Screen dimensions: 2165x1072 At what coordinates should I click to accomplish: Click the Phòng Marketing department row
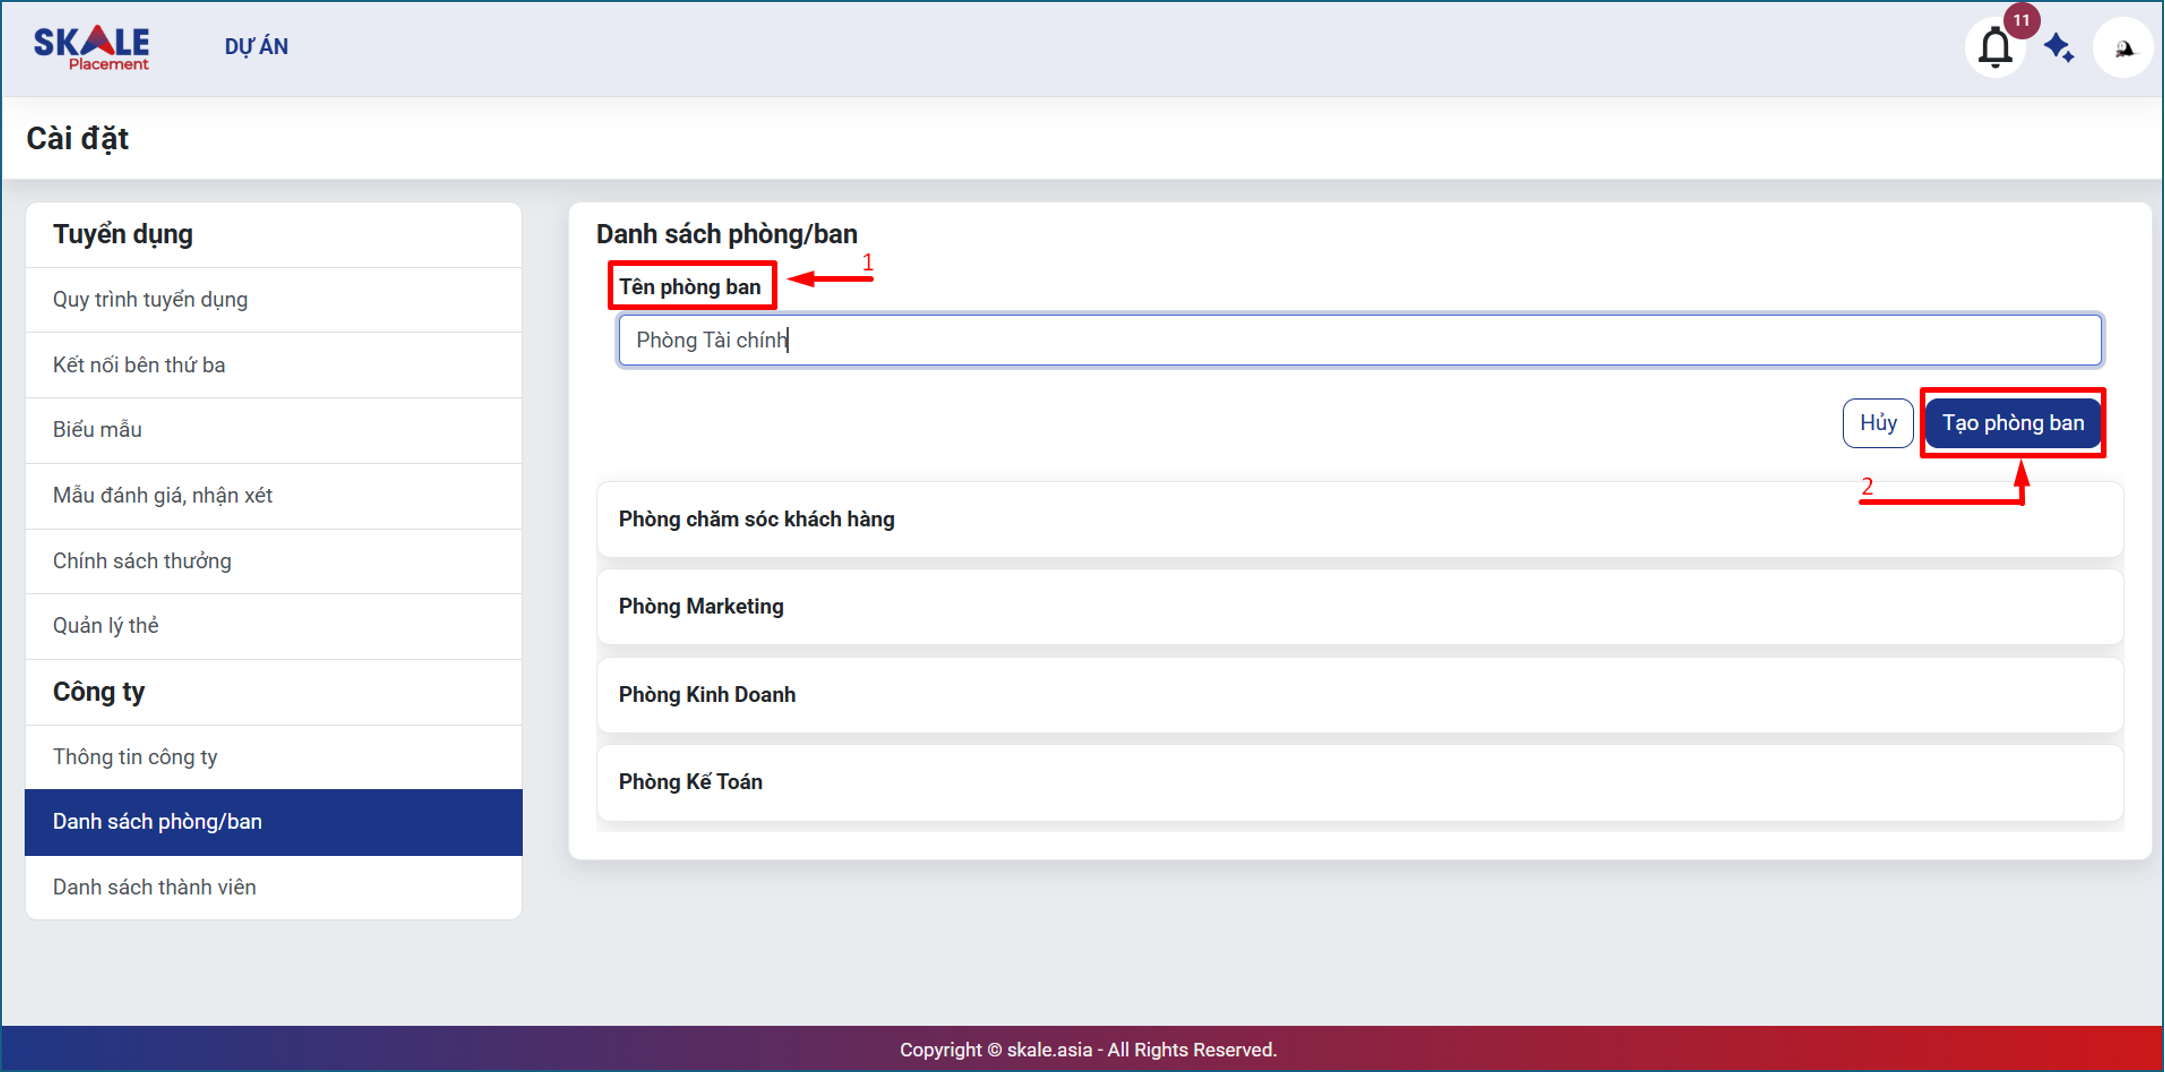(1359, 607)
